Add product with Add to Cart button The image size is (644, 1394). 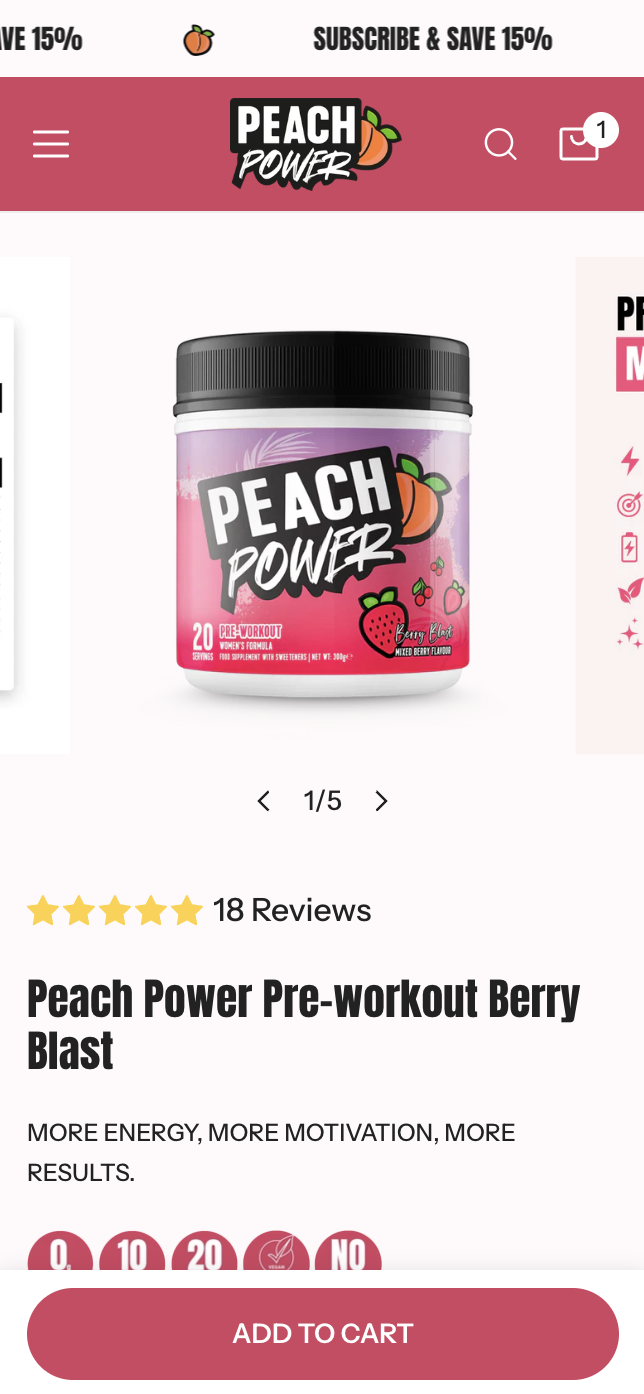pyautogui.click(x=323, y=1334)
